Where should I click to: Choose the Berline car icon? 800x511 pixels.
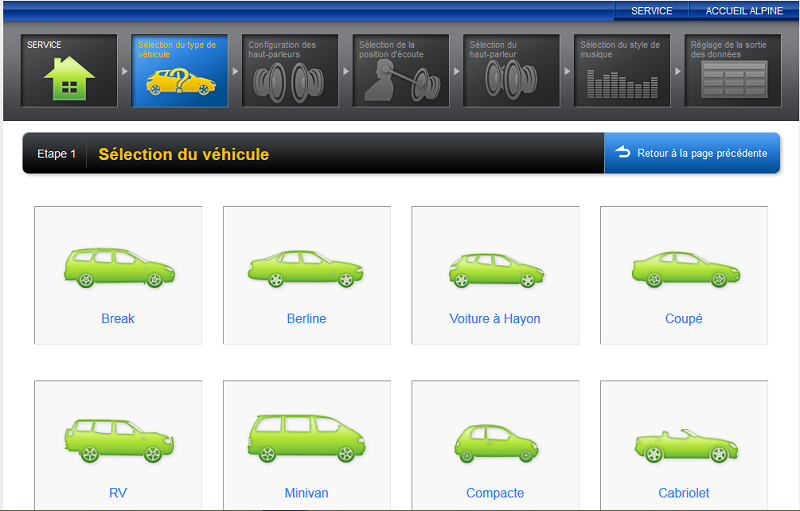[x=306, y=267]
